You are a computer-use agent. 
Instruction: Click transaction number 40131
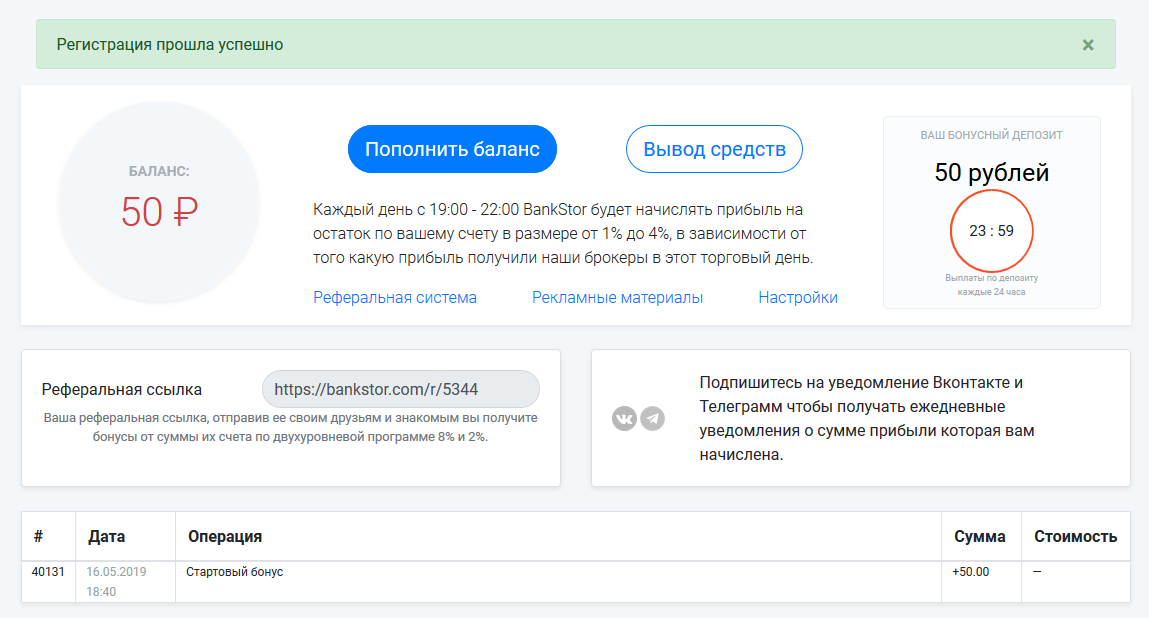coord(48,572)
